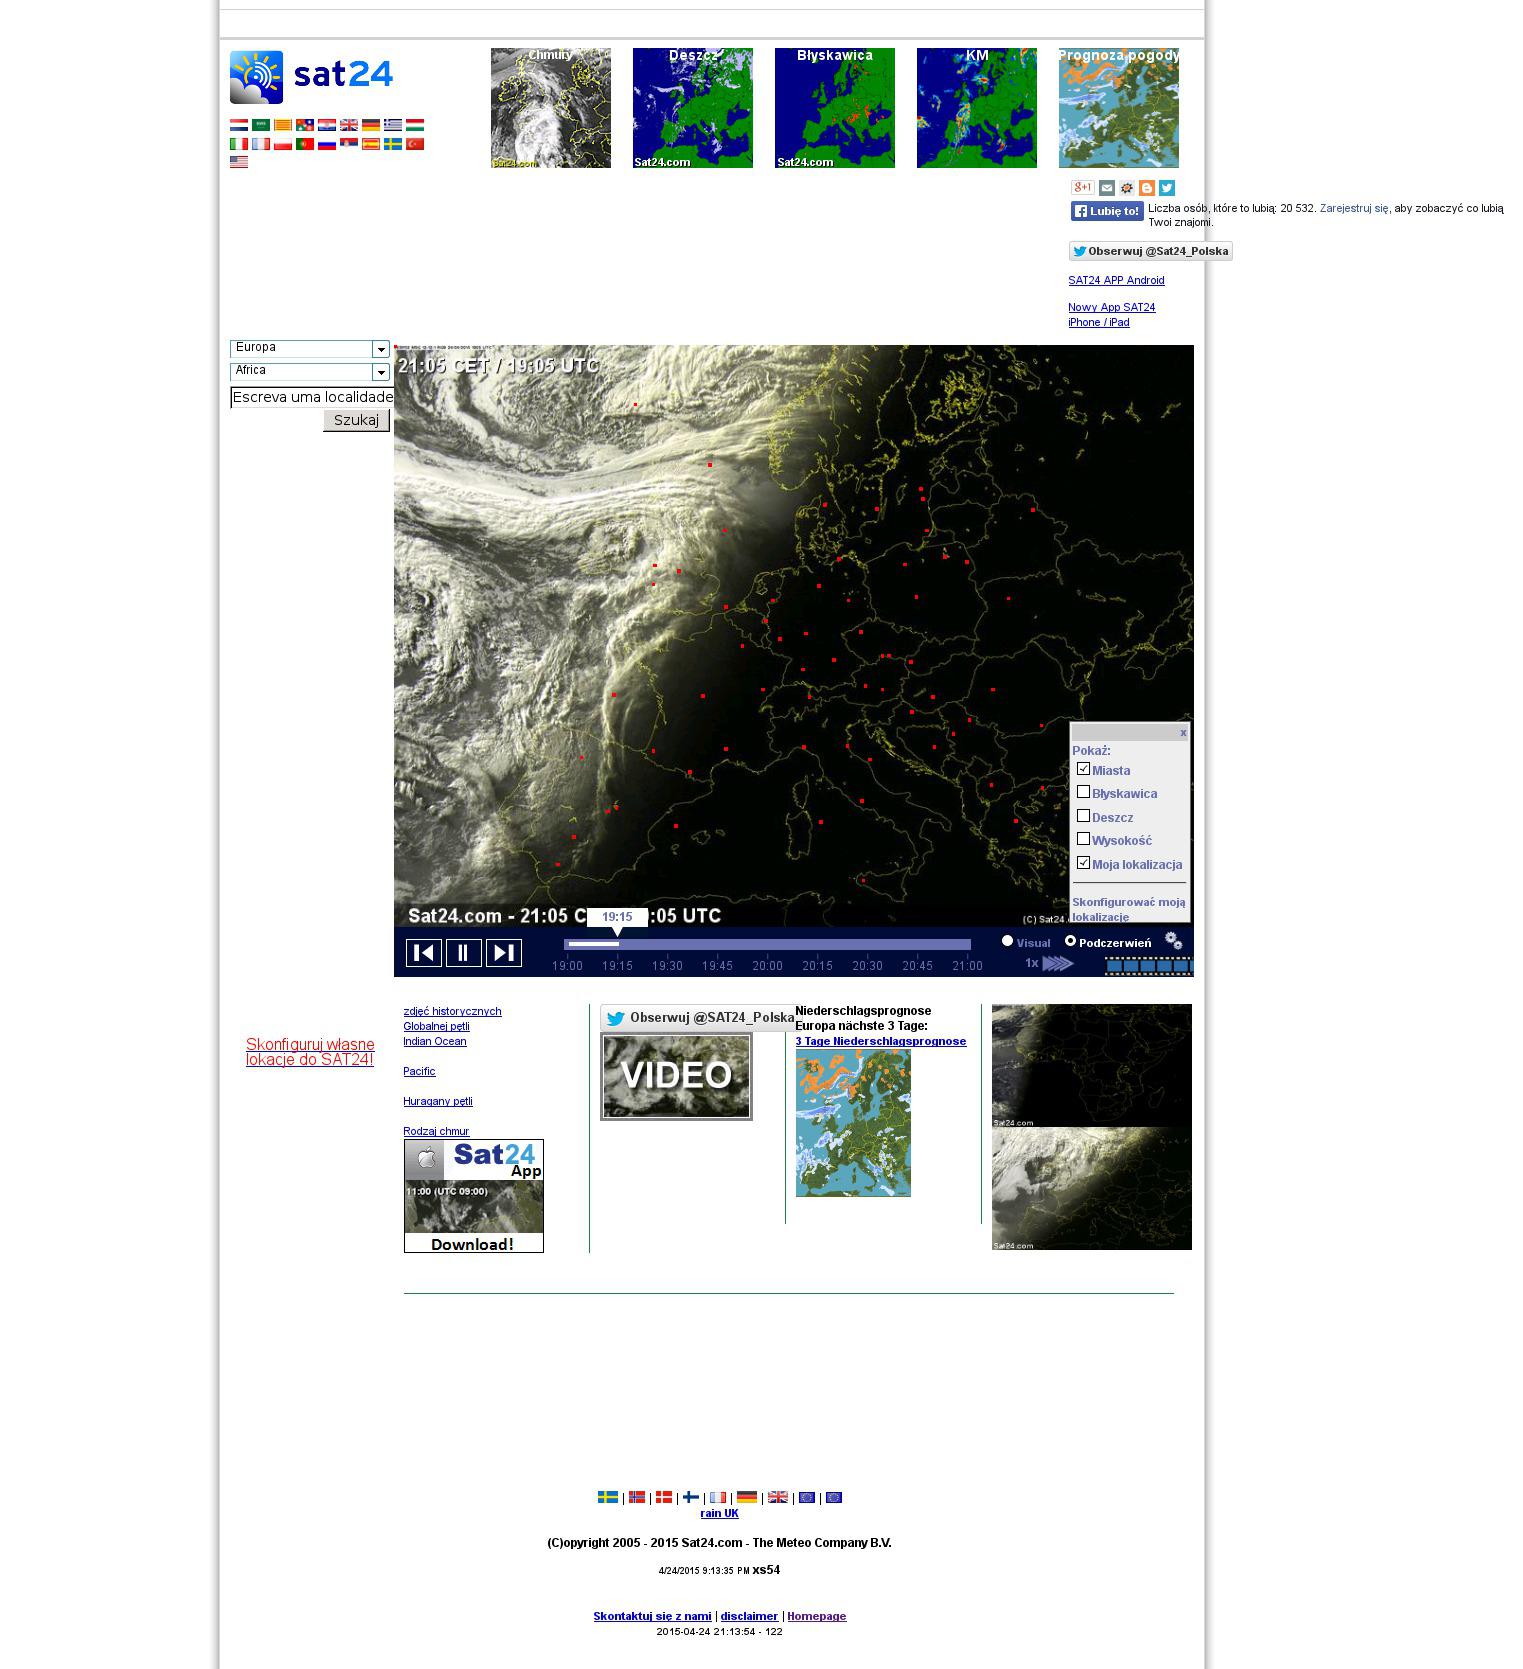
Task: Open player settings gear icon
Action: coord(1173,941)
